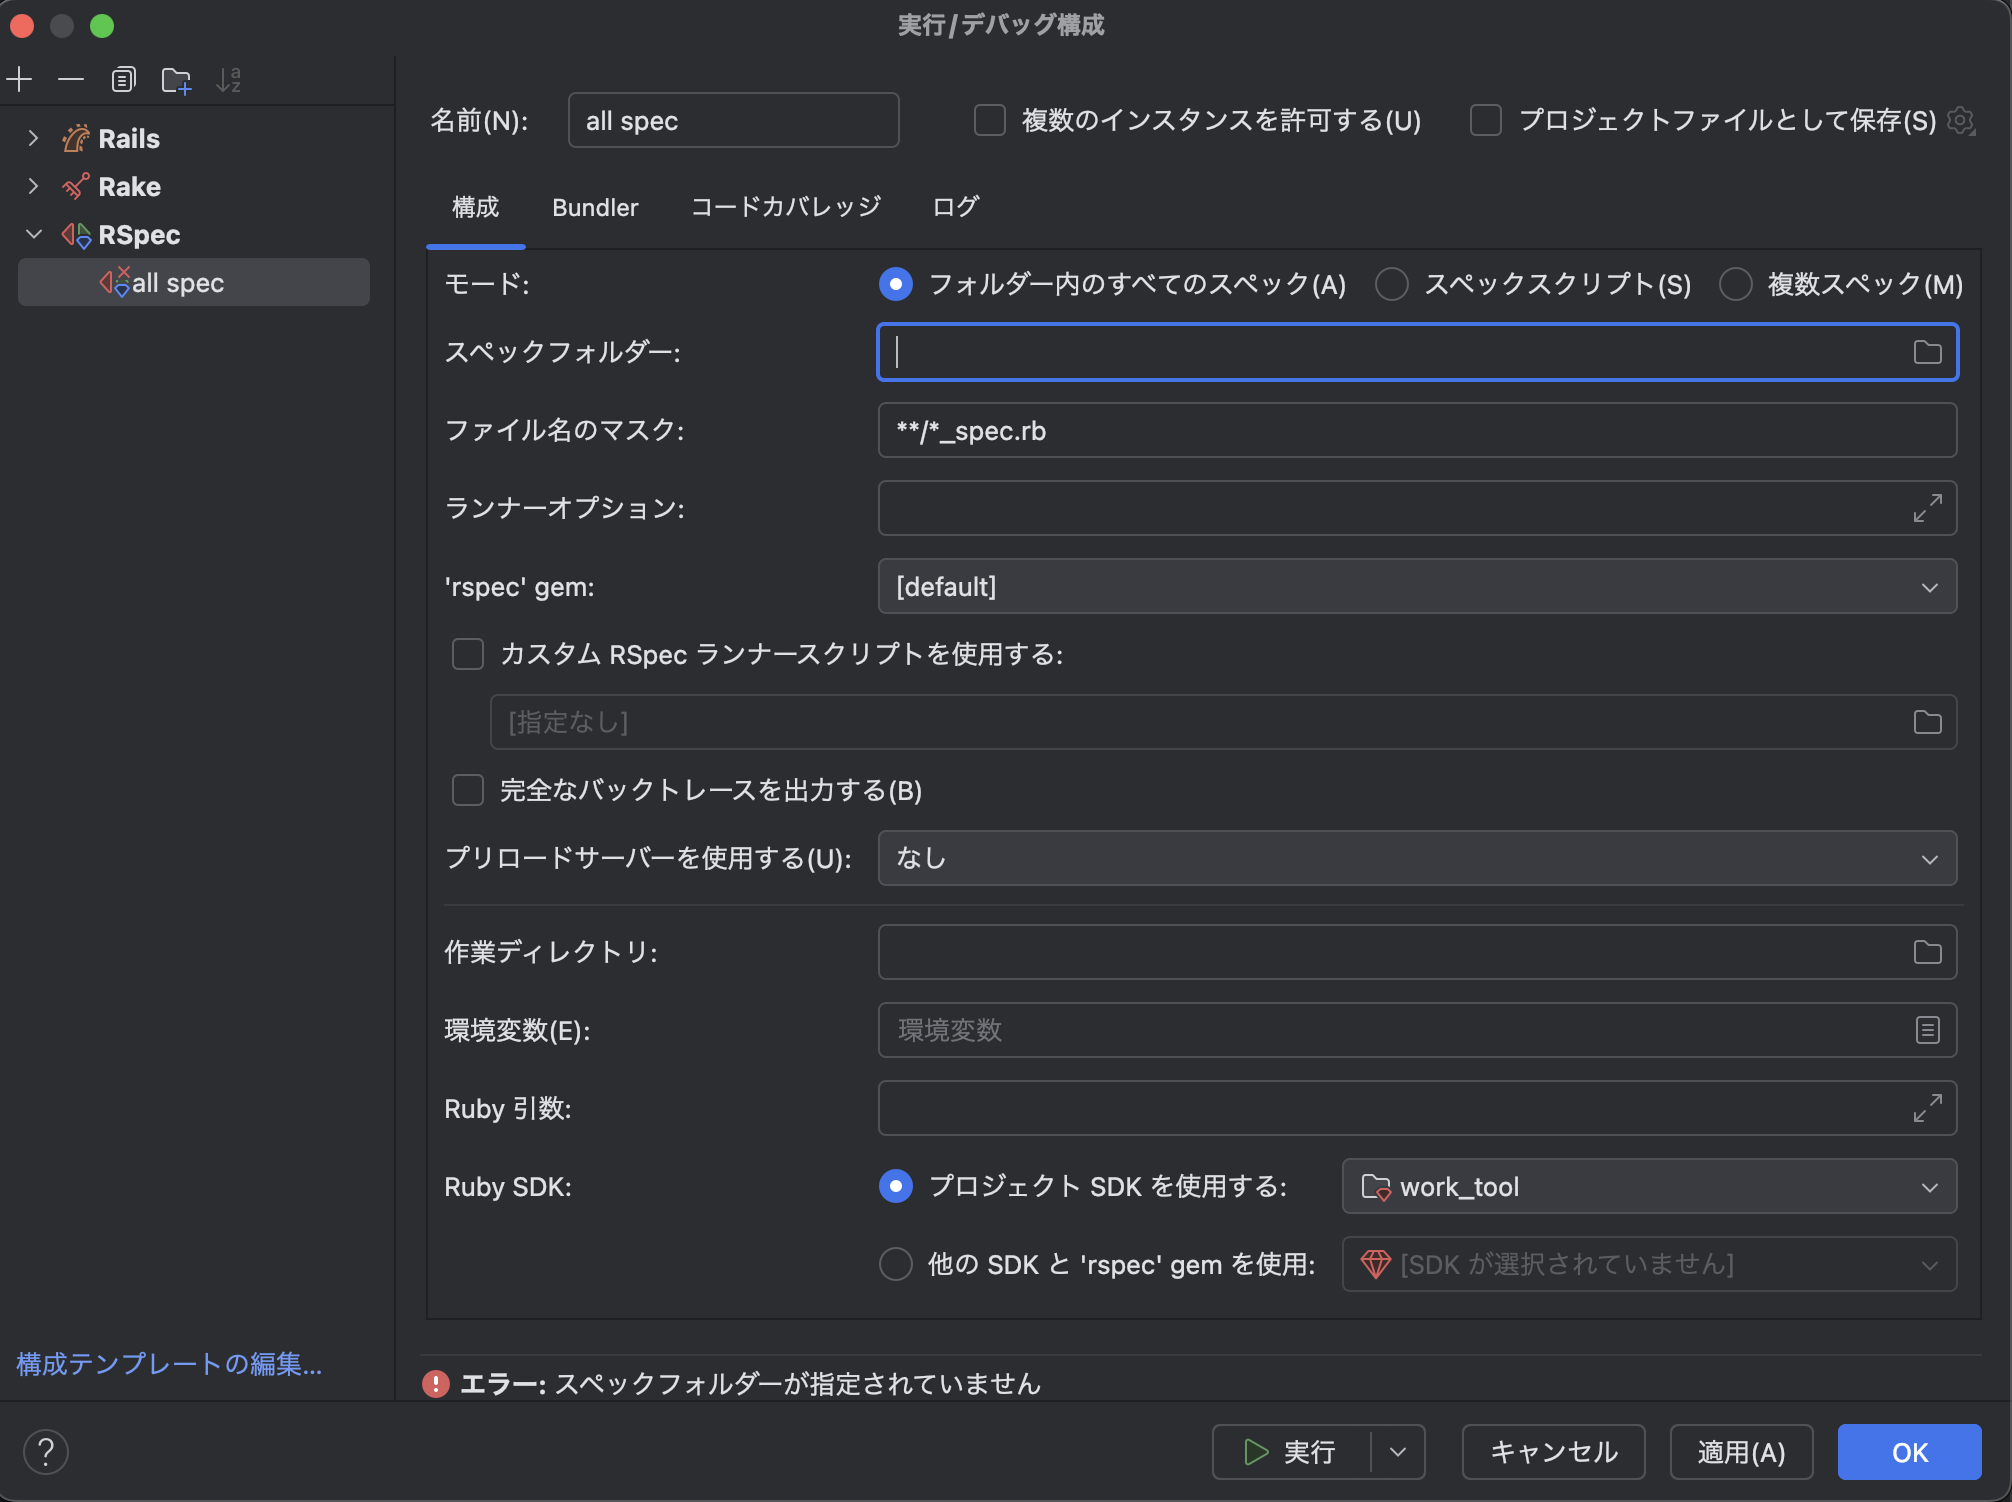Viewport: 2012px width, 1502px height.
Task: Enable 複数のインスタンスを許可する checkbox
Action: pos(989,120)
